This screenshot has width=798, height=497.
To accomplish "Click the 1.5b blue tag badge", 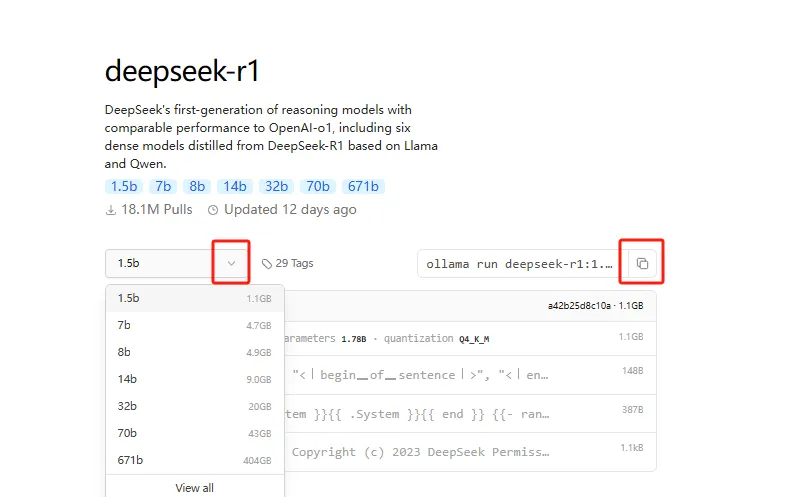I will pos(124,186).
